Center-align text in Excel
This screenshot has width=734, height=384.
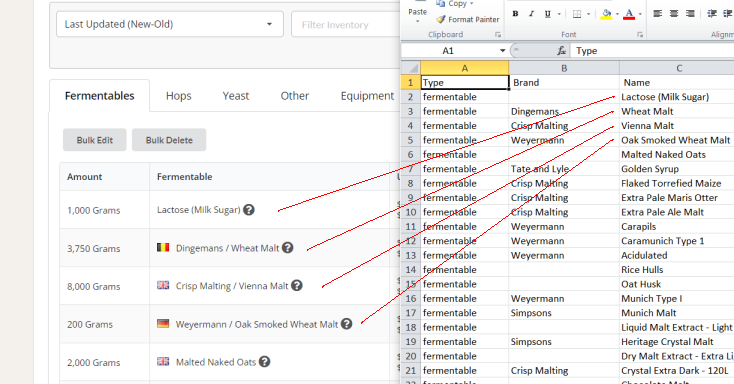674,14
